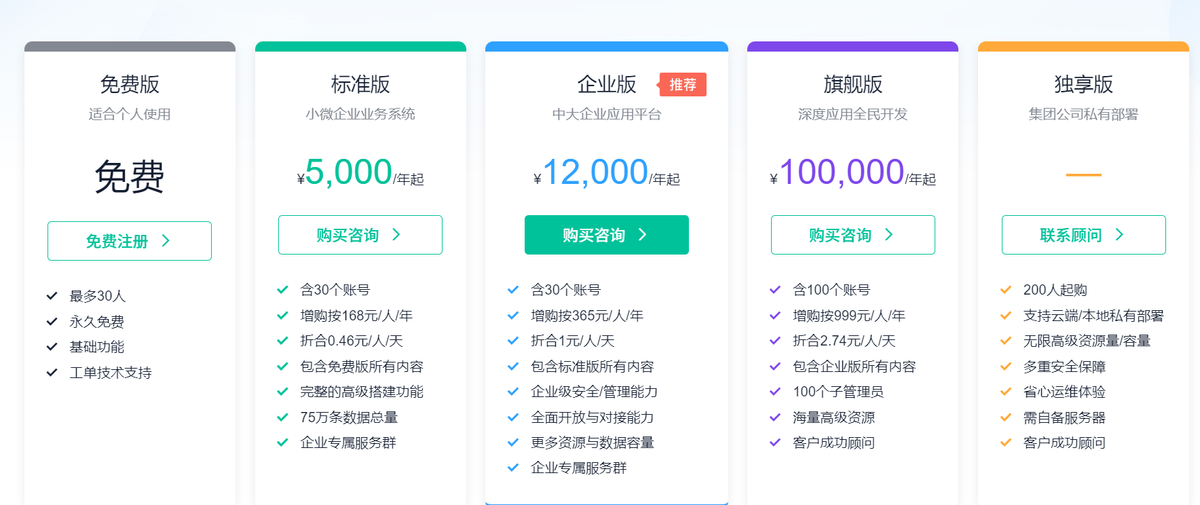
Task: Click 联系顾问 button under 独享版
Action: tap(1083, 235)
